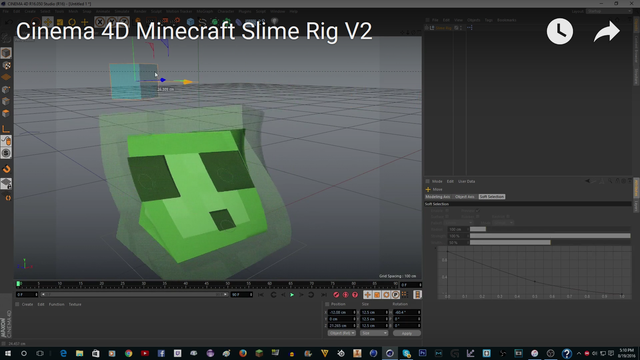Enable Axis mode in left sidebar

coord(6,129)
